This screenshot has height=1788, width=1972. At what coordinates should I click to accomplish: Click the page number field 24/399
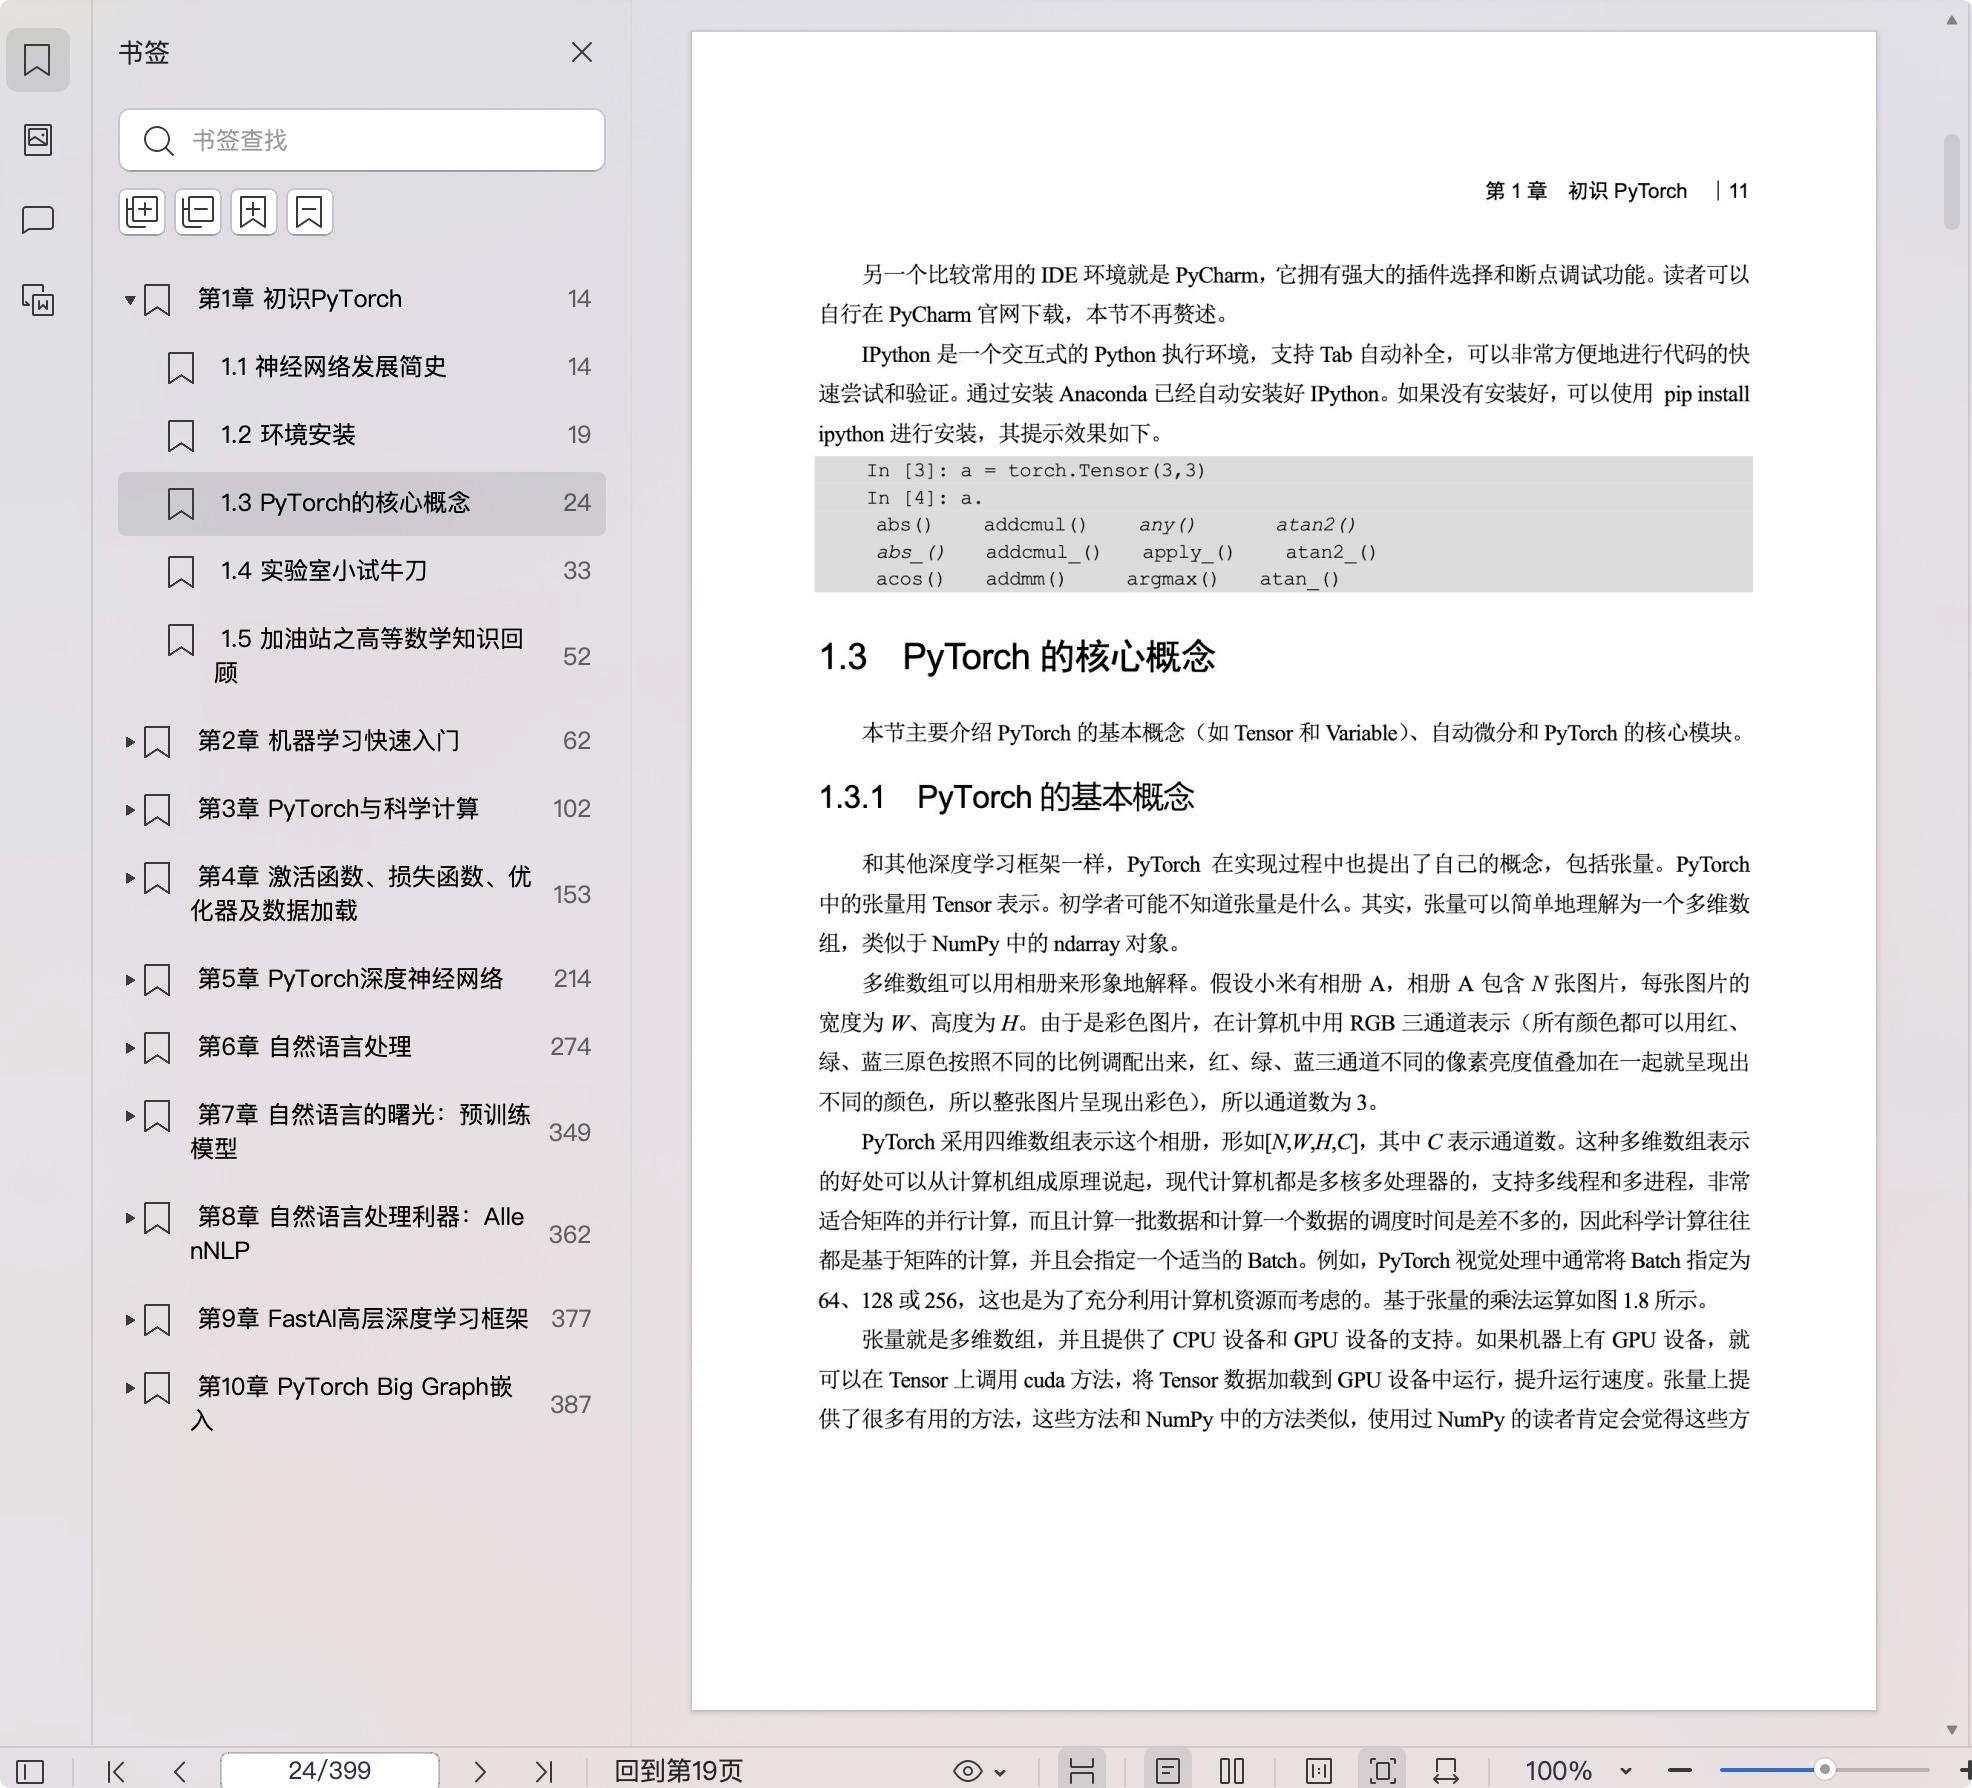point(329,1771)
